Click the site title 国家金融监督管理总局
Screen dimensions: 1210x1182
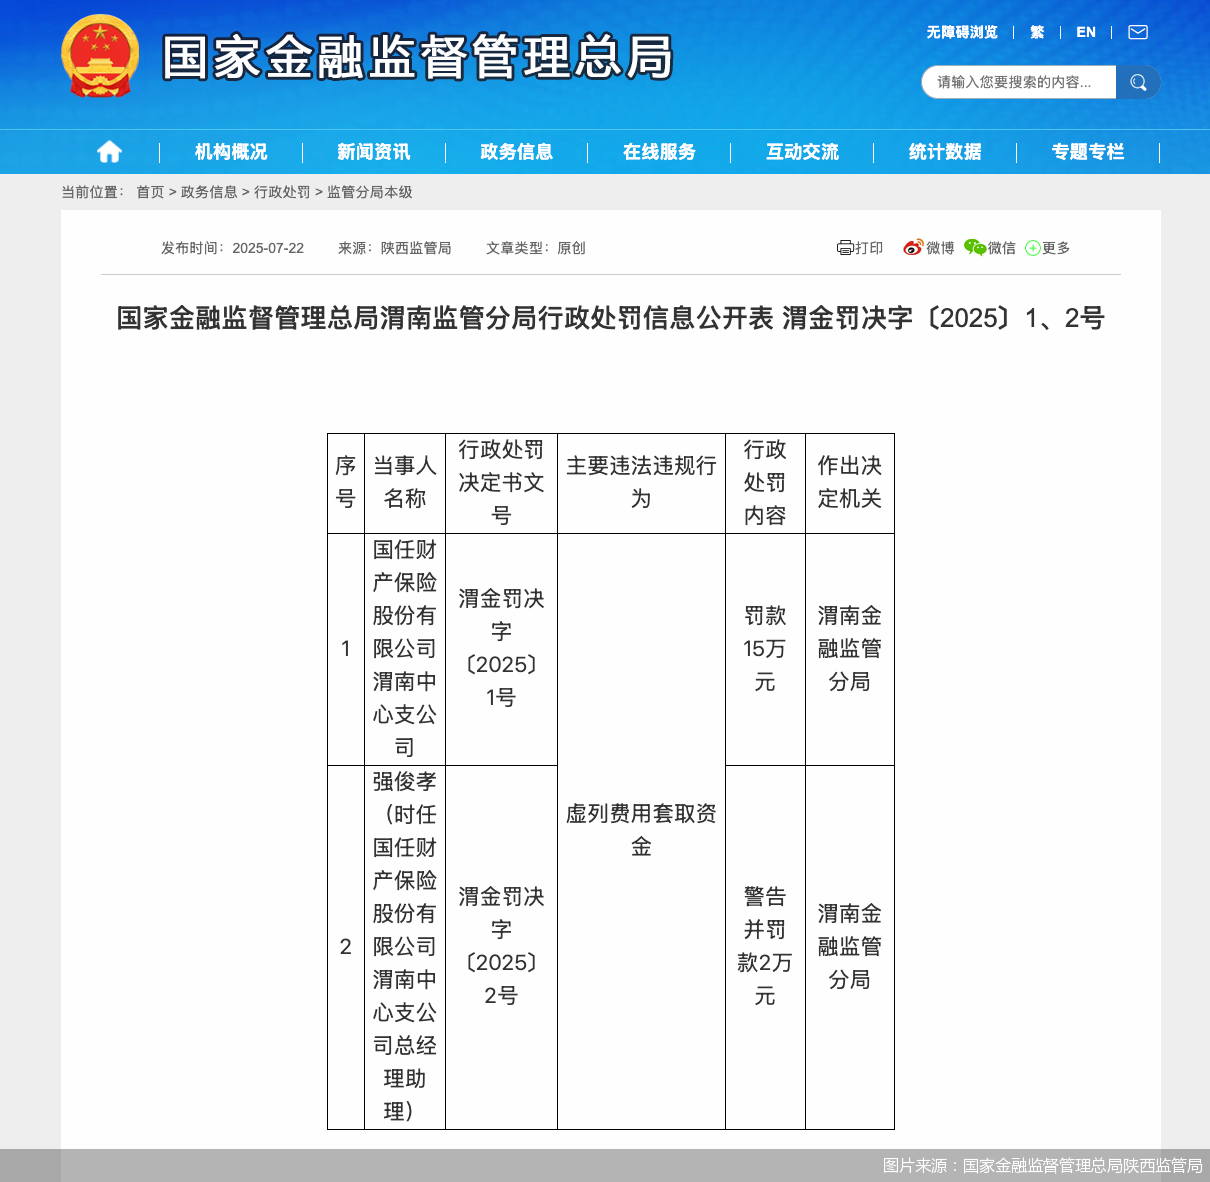418,57
